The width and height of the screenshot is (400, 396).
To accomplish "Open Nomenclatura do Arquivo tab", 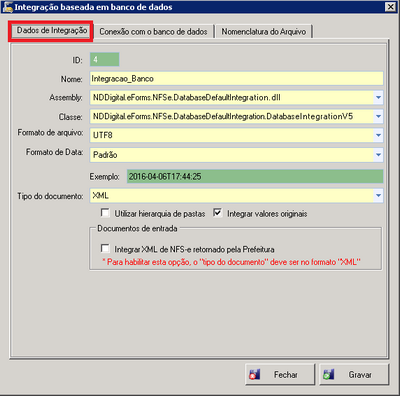I will point(264,32).
